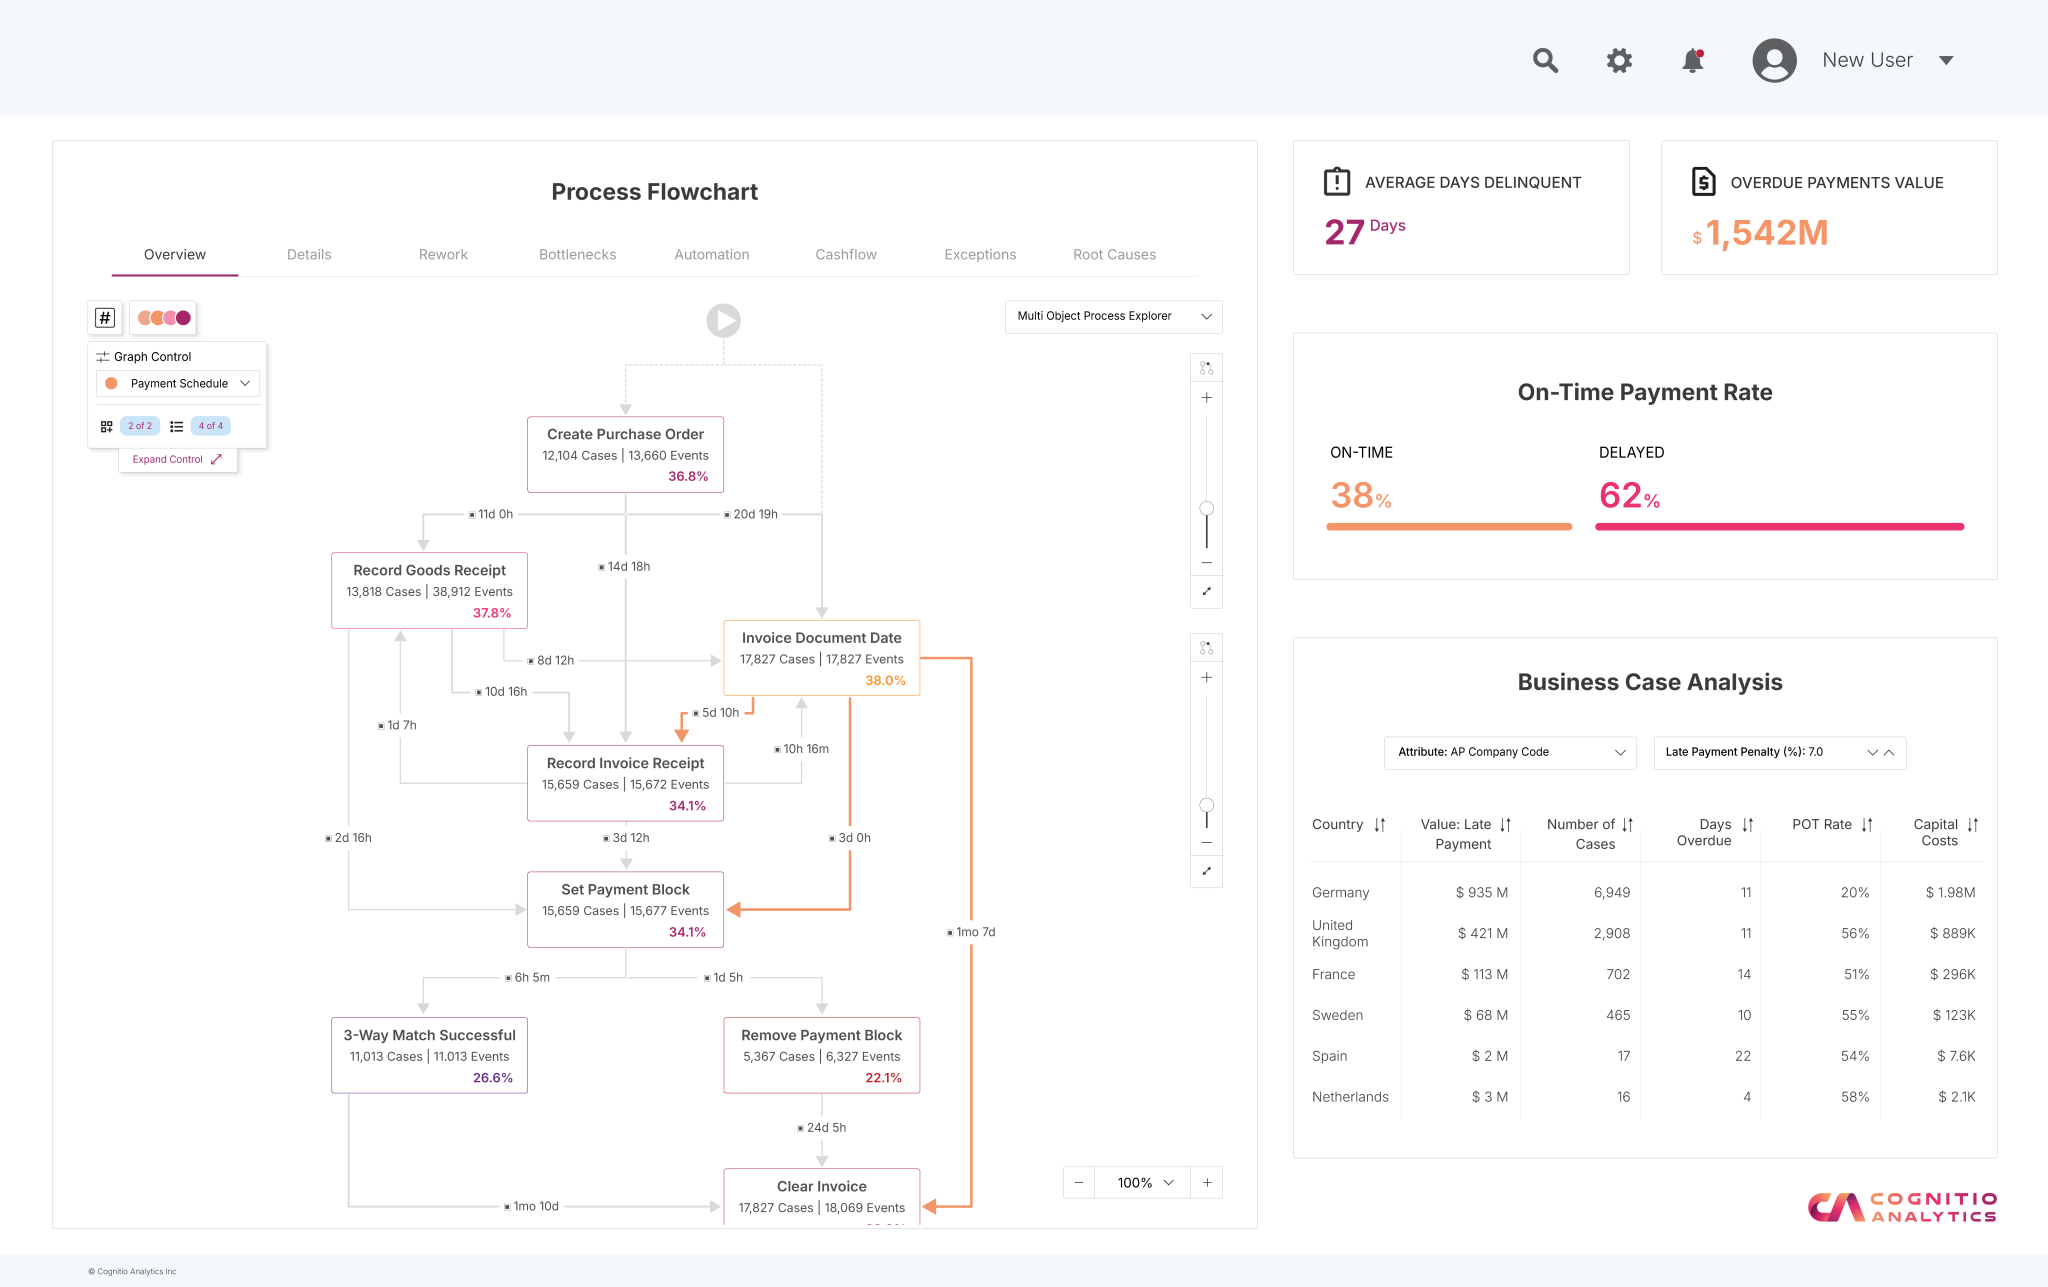
Task: Open Attribute: AP Company Code dropdown
Action: point(1510,752)
